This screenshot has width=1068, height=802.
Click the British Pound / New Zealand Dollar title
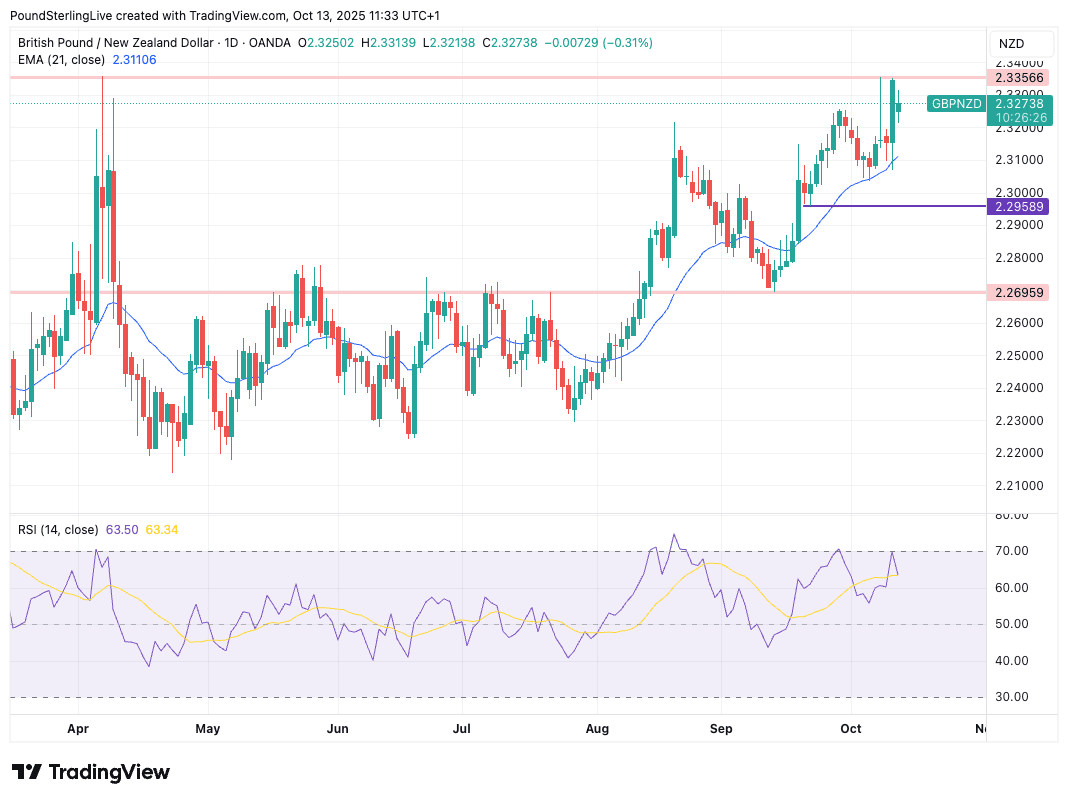115,43
